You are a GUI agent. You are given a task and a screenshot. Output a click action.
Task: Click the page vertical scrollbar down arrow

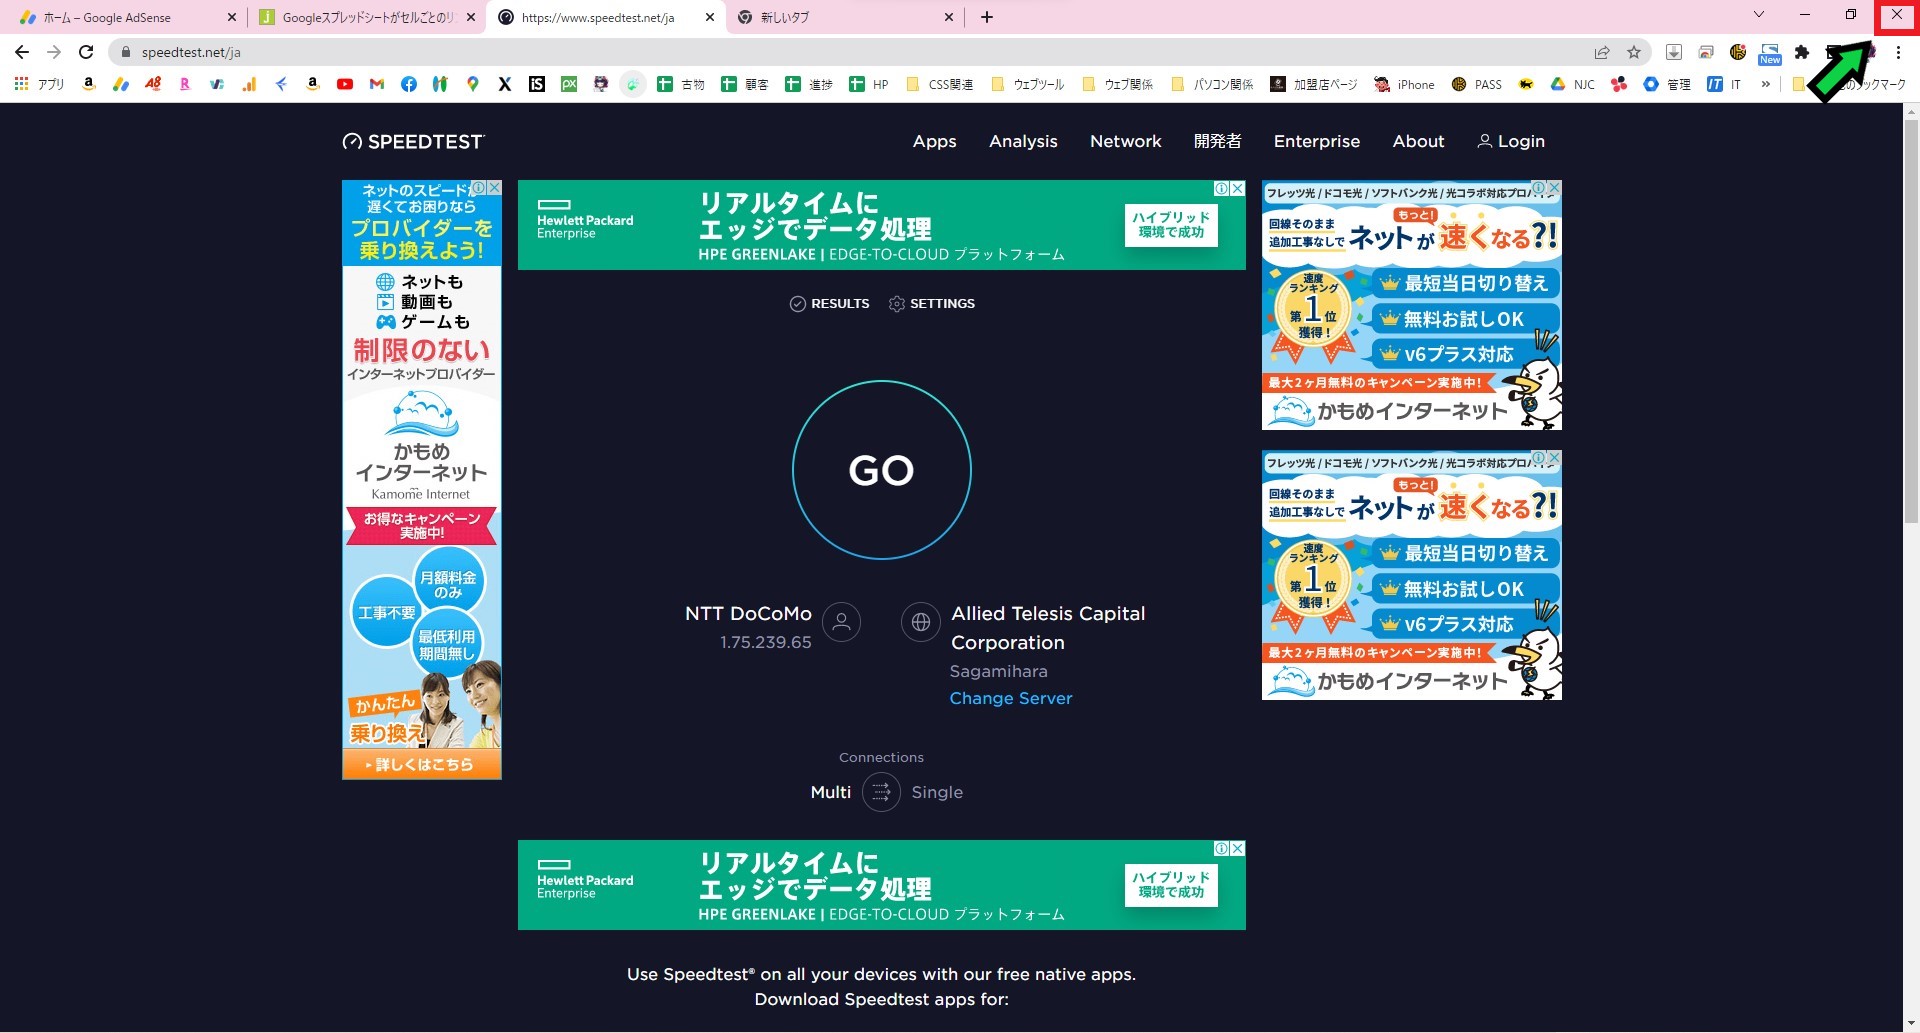click(x=1911, y=1024)
